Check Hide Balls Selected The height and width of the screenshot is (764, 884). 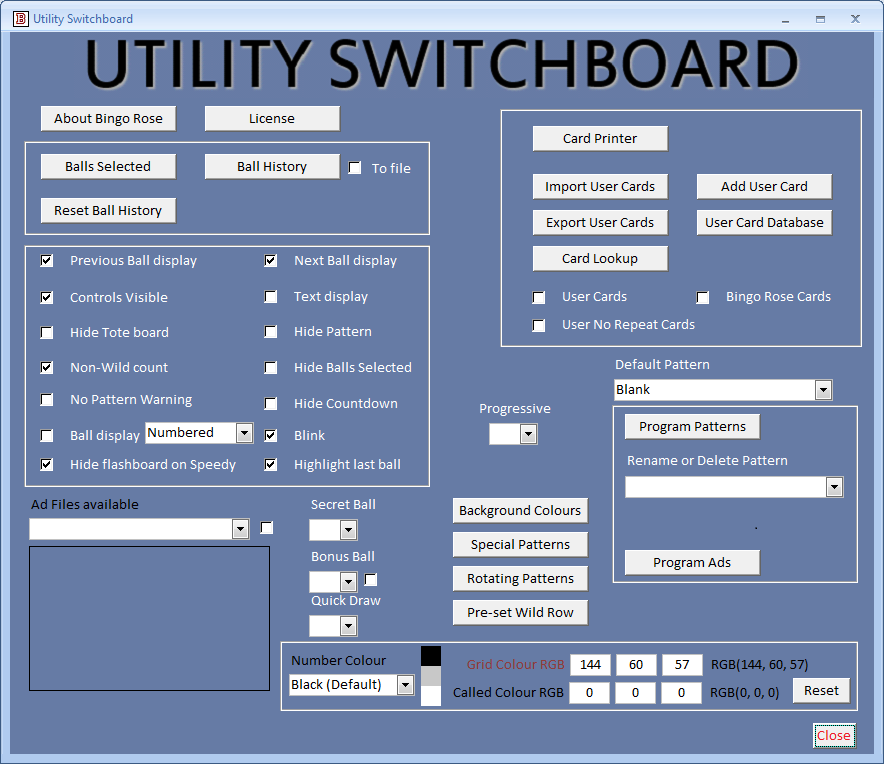pyautogui.click(x=271, y=368)
